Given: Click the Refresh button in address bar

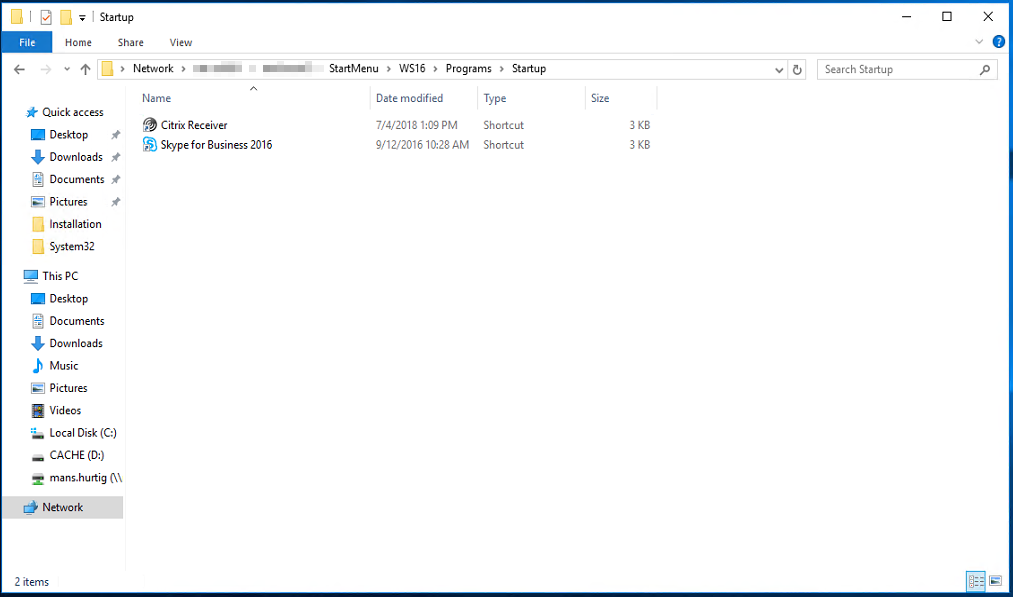Looking at the screenshot, I should click(x=797, y=70).
